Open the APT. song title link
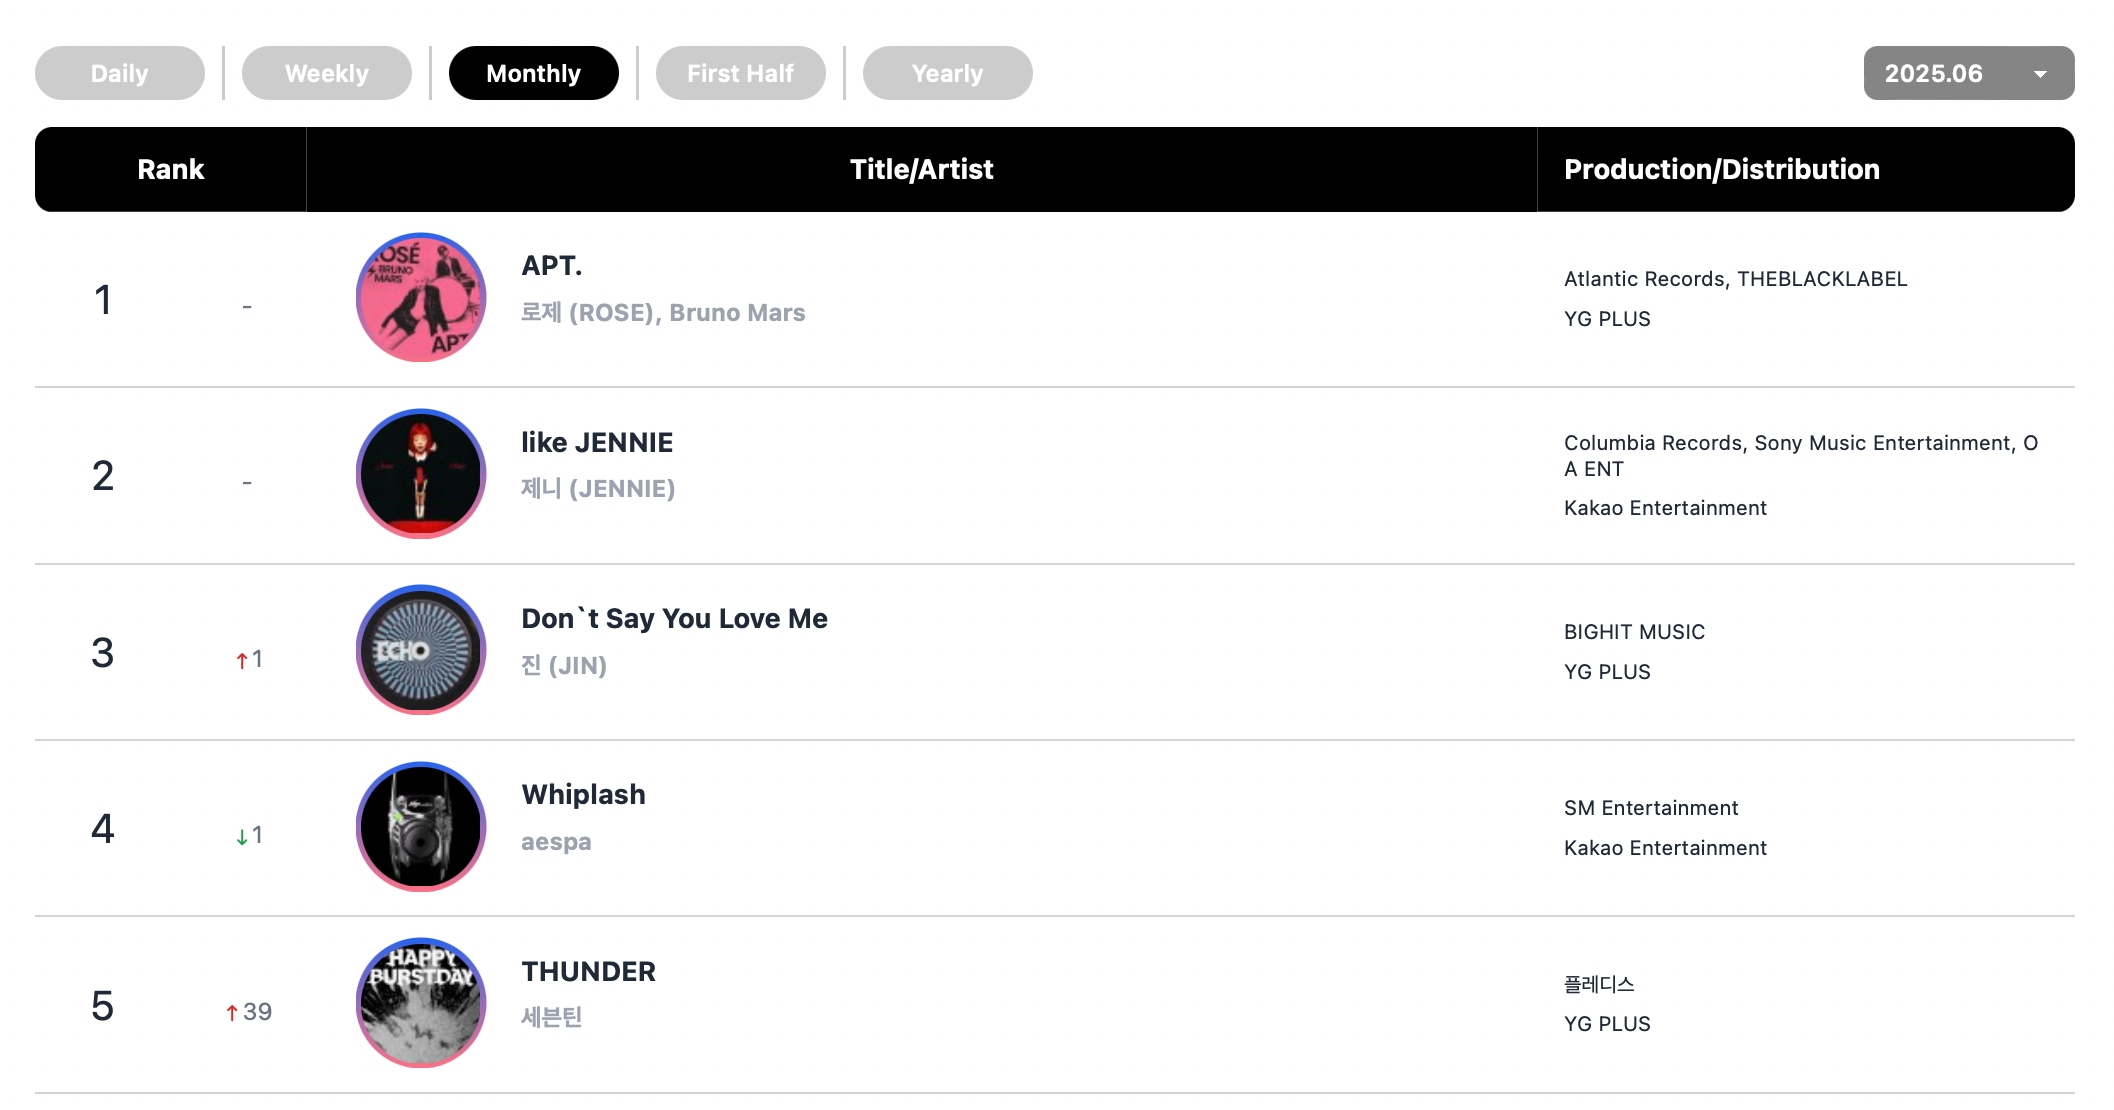The image size is (2114, 1110). pos(552,266)
